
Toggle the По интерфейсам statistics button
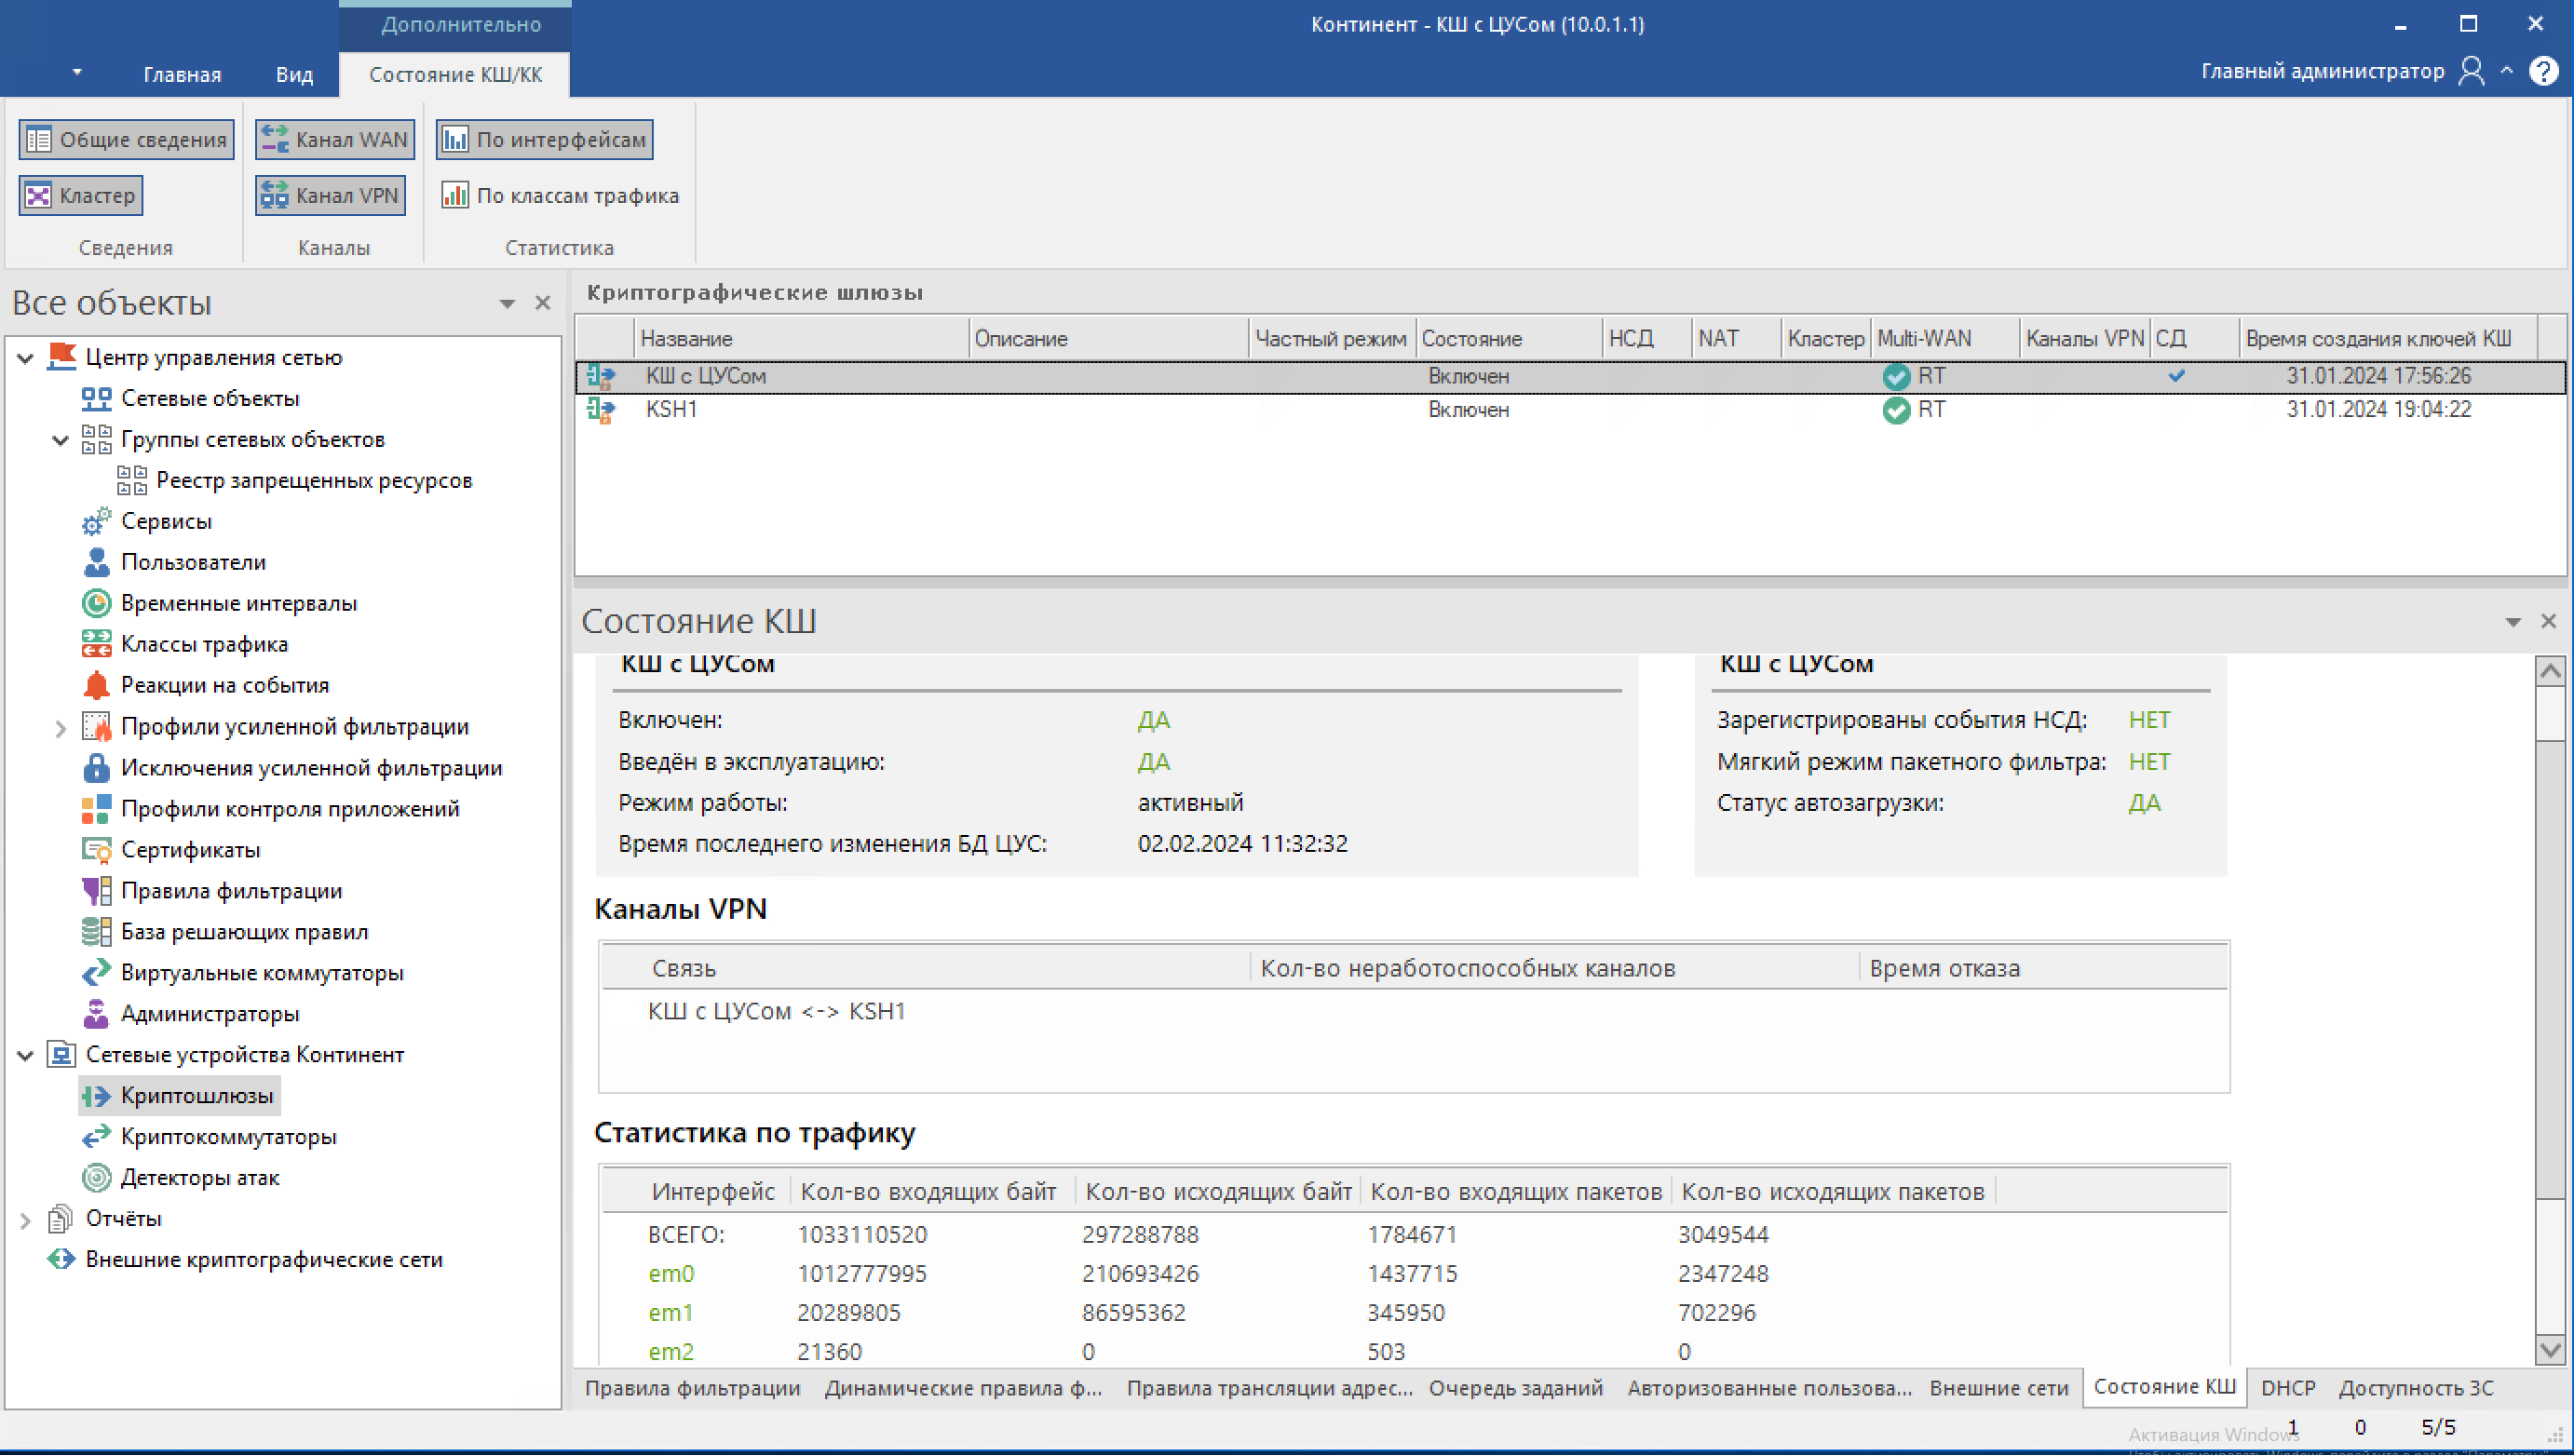545,139
